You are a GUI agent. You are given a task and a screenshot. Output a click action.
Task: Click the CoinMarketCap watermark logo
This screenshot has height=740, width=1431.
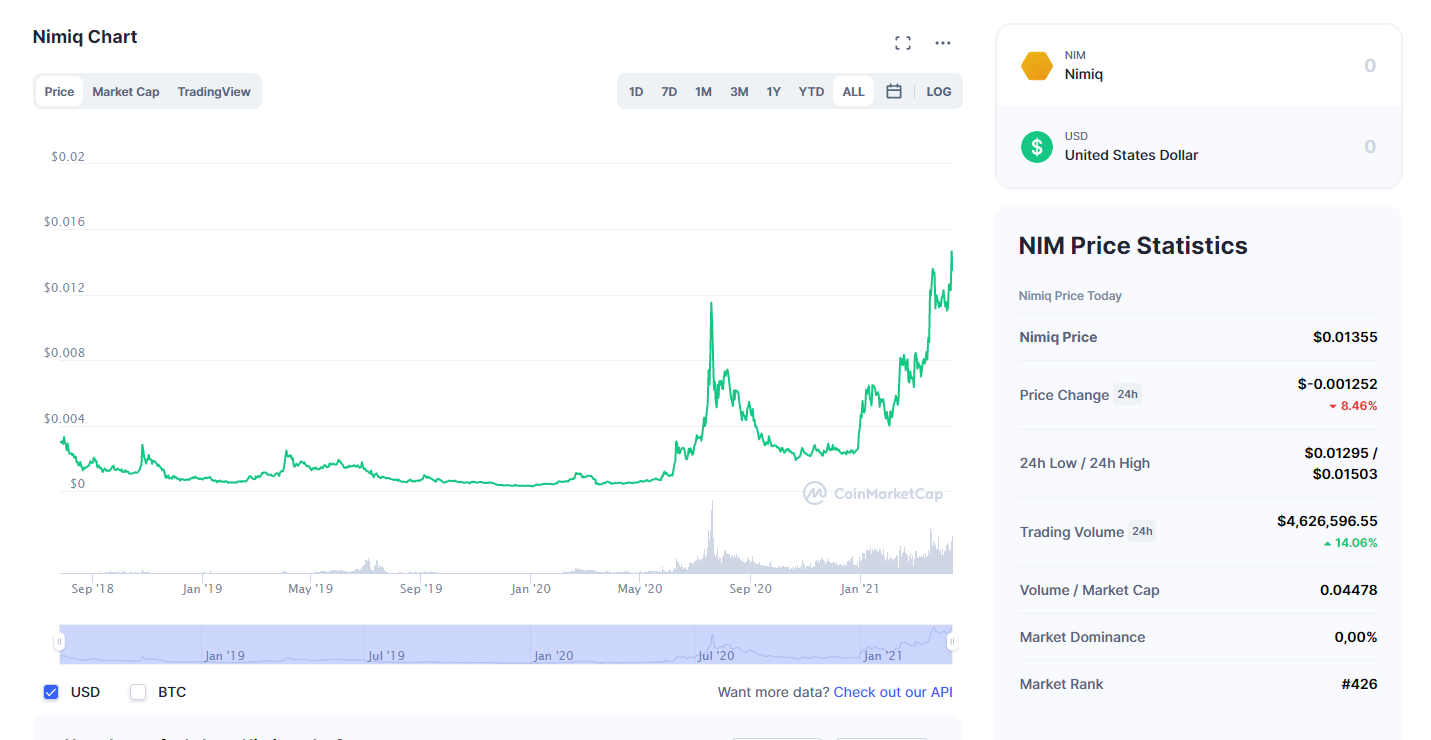pyautogui.click(x=874, y=493)
